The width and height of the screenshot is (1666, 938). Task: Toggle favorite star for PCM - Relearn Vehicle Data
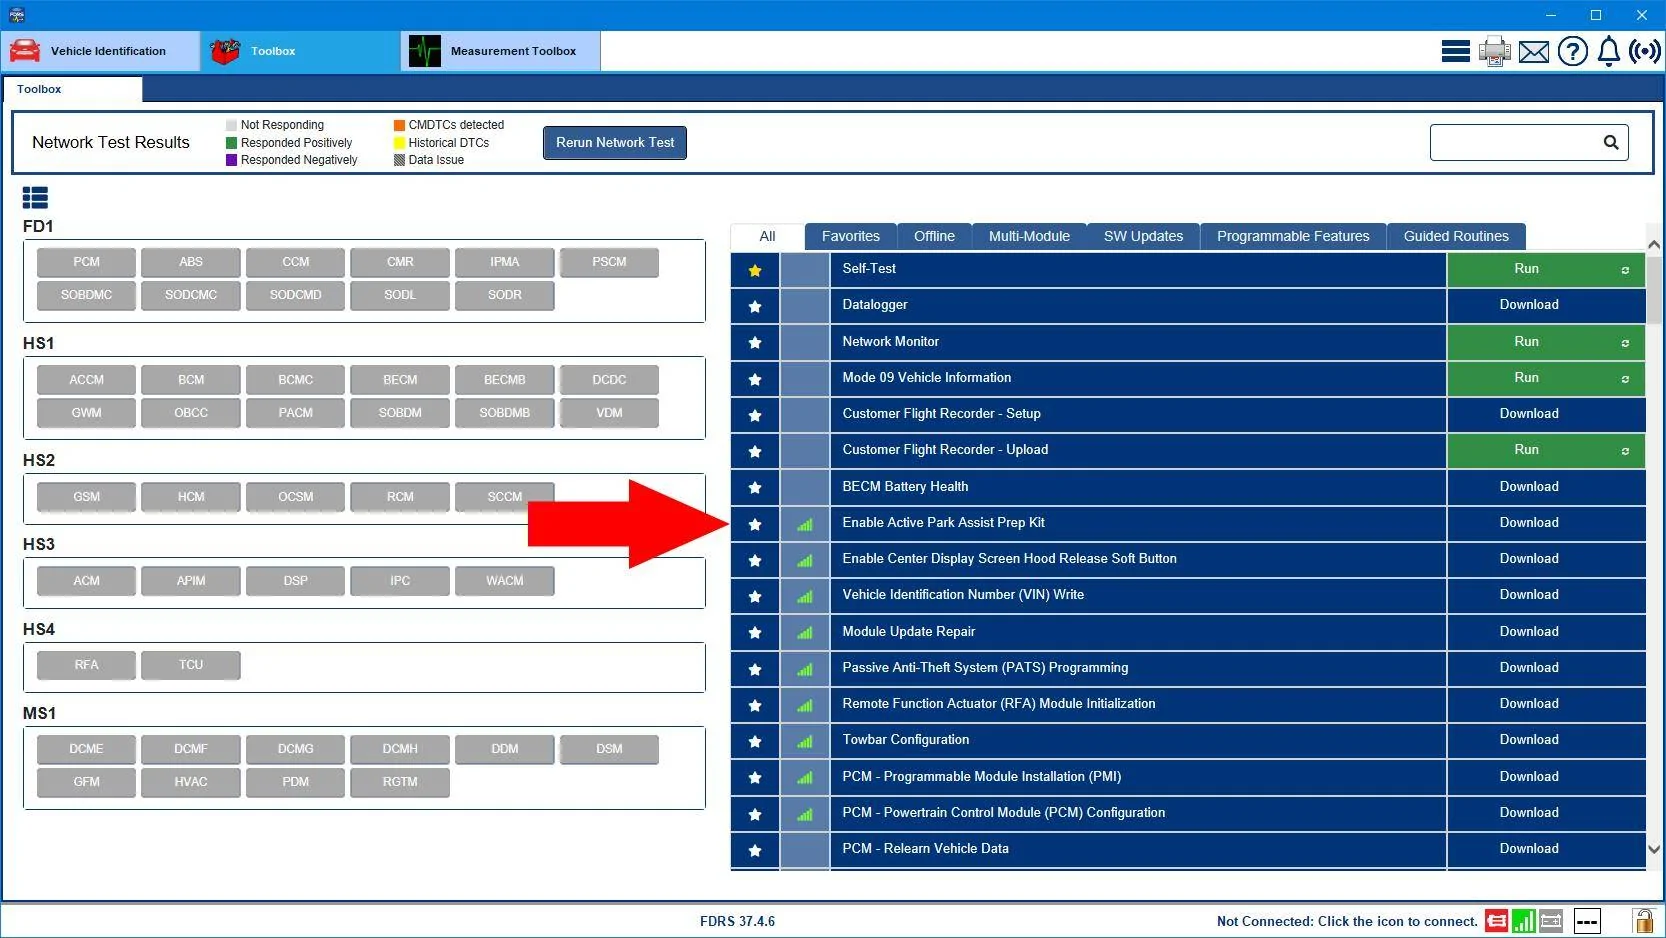point(755,850)
